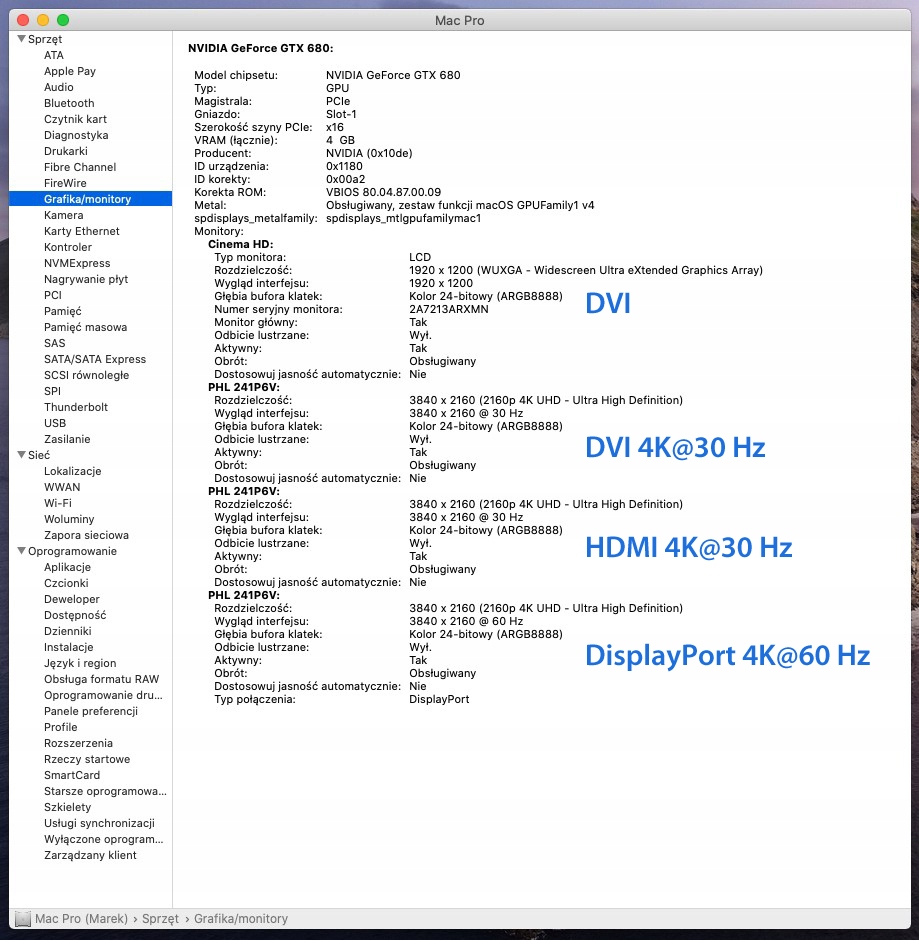Select SCSI równoległe item
This screenshot has width=919, height=940.
coord(86,375)
